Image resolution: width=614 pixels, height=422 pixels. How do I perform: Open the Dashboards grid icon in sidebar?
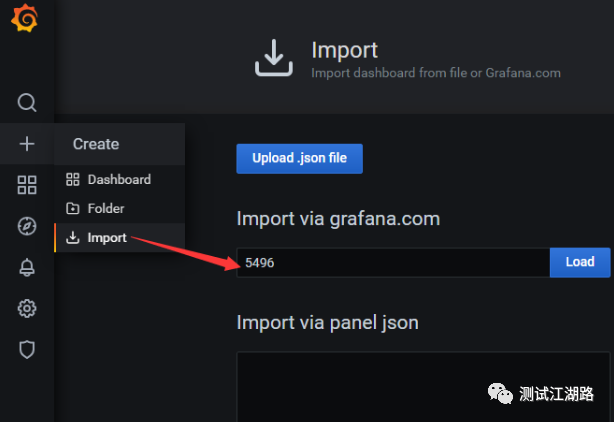click(x=27, y=185)
